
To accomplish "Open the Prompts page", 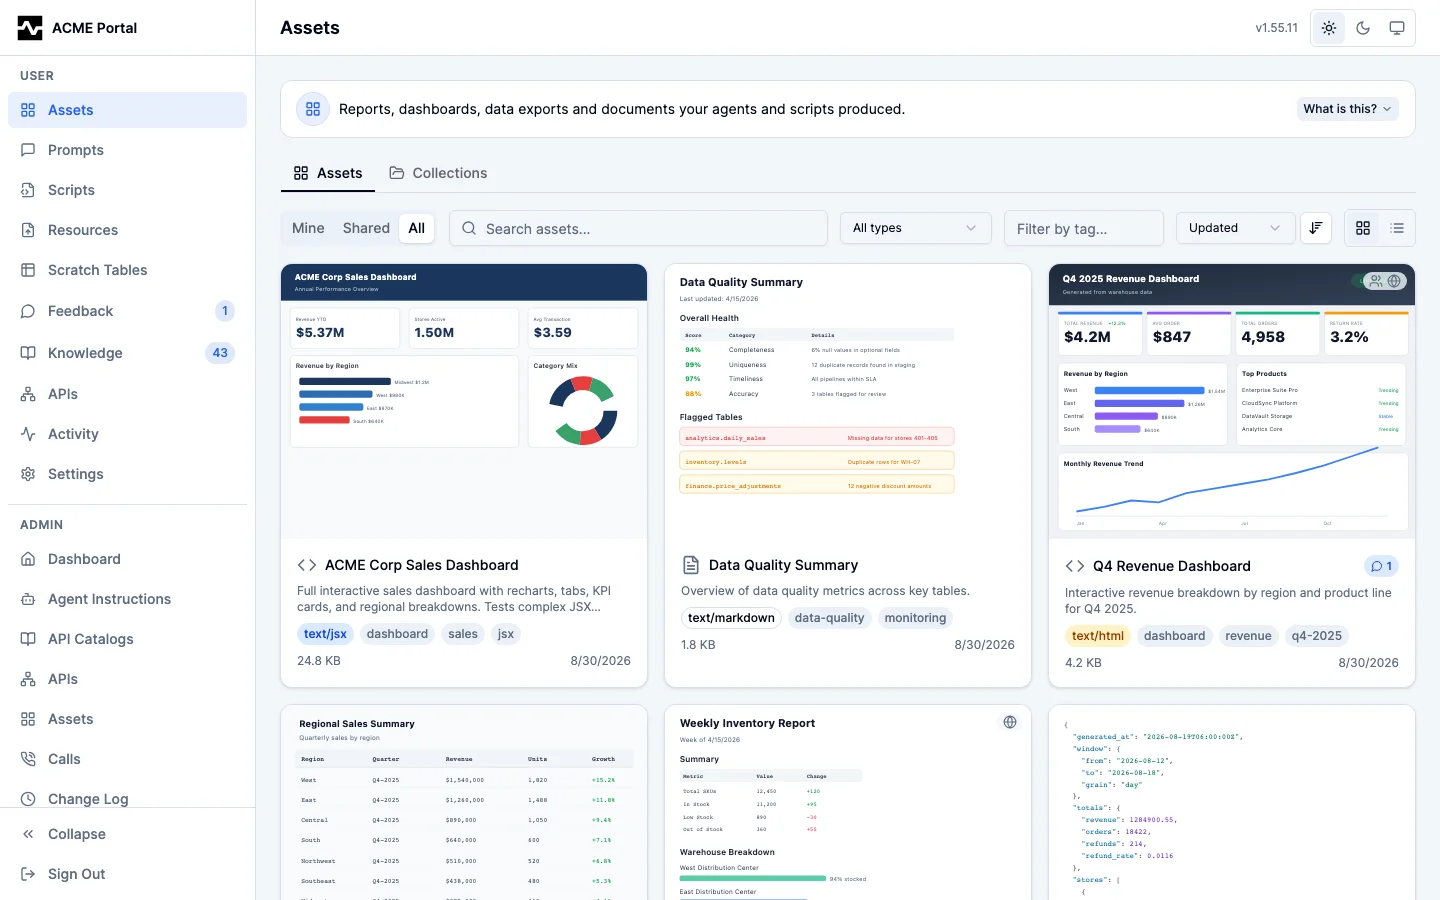I will 127,150.
